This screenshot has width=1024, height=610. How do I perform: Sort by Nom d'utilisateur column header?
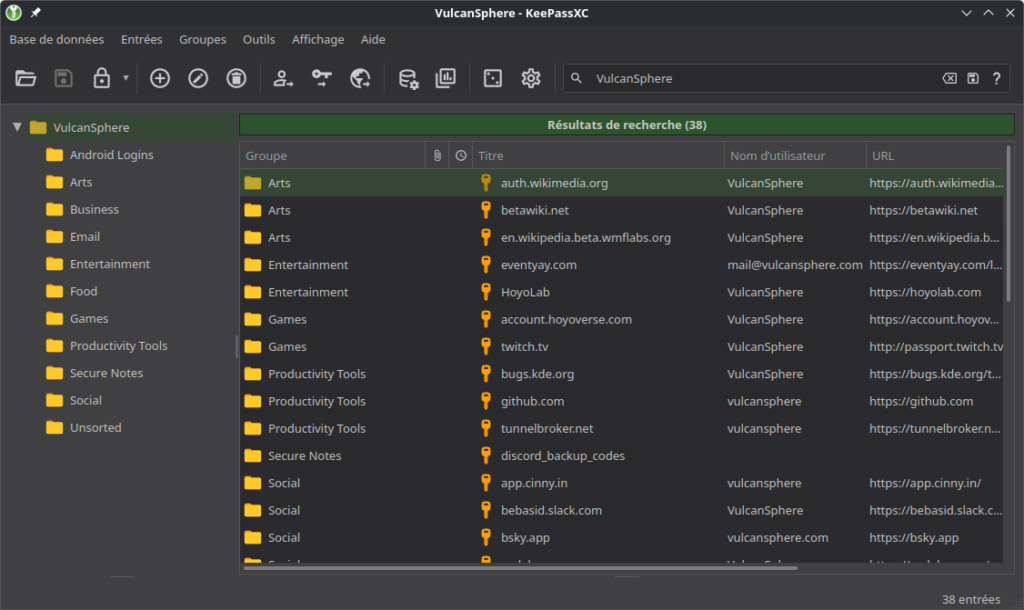pos(795,155)
